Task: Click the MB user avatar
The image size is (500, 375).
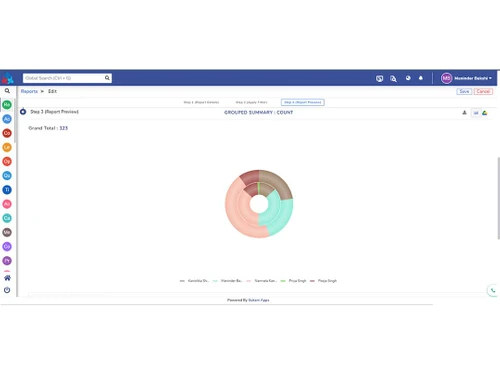Action: (x=446, y=78)
